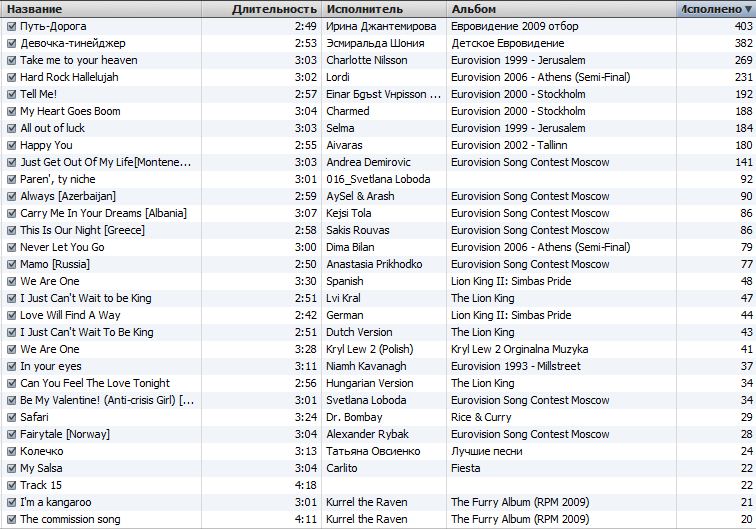Click artist Татьяна Овсиенко

pyautogui.click(x=373, y=451)
